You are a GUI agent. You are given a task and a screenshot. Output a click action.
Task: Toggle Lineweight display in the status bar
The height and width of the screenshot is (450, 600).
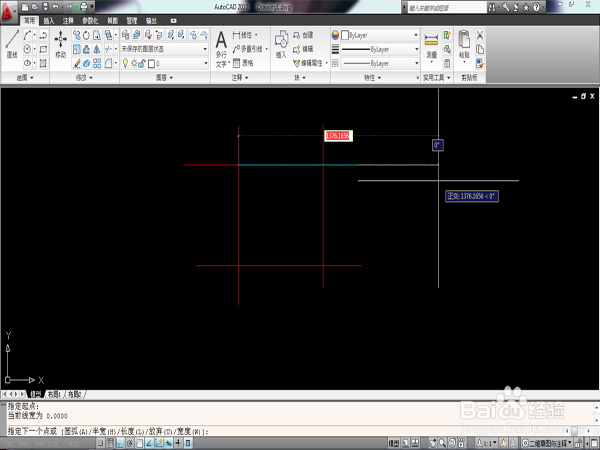click(x=178, y=443)
